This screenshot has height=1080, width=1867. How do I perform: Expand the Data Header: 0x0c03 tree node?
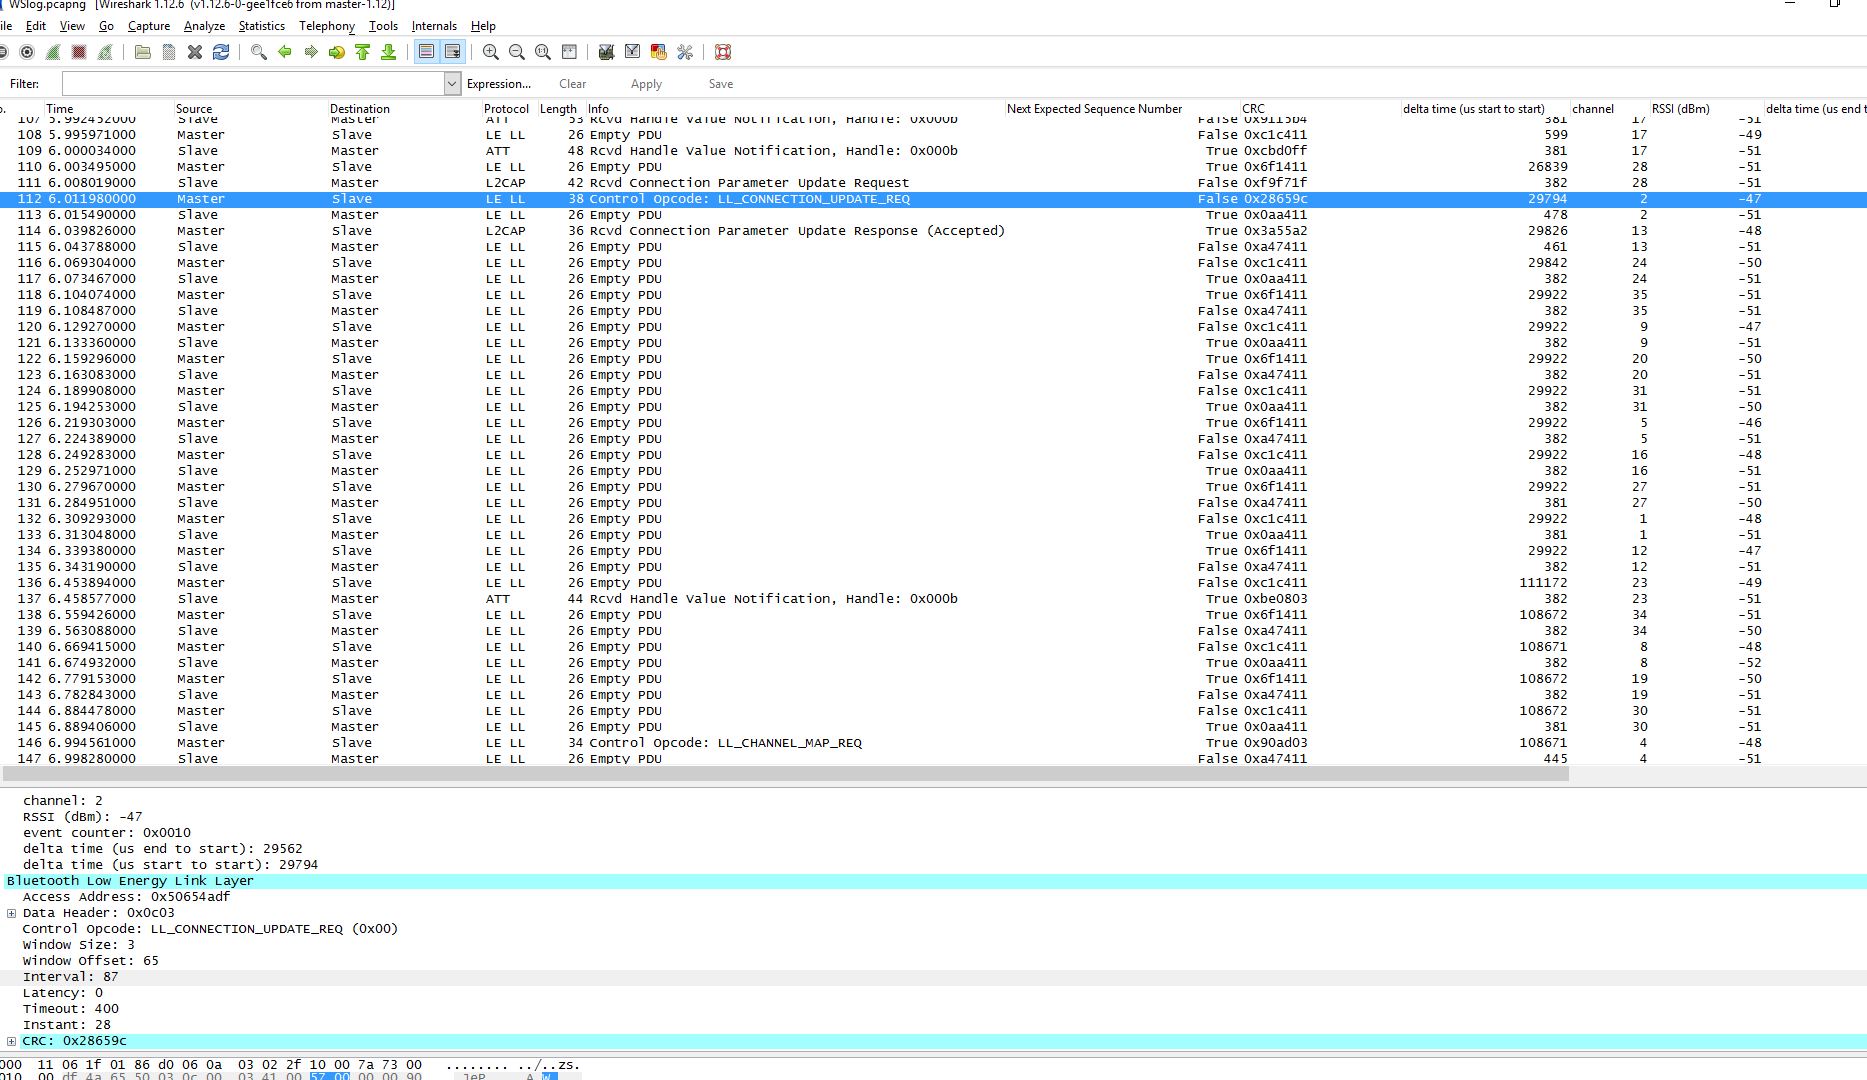point(12,913)
